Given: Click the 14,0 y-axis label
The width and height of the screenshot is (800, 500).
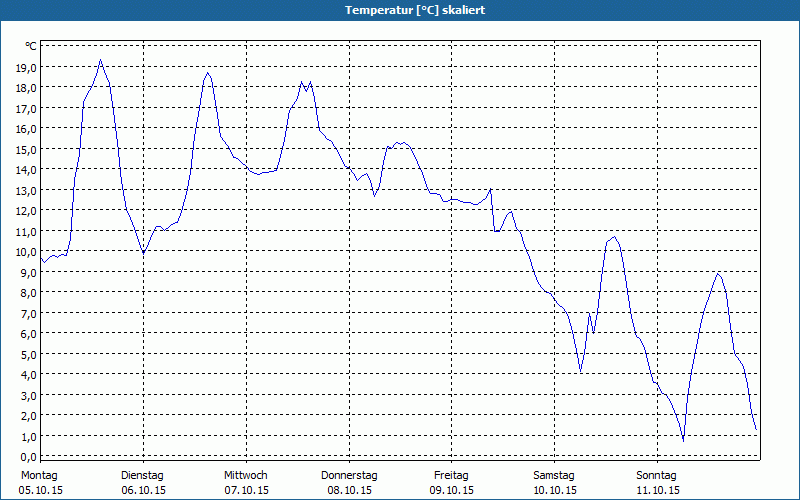Looking at the screenshot, I should coord(27,170).
